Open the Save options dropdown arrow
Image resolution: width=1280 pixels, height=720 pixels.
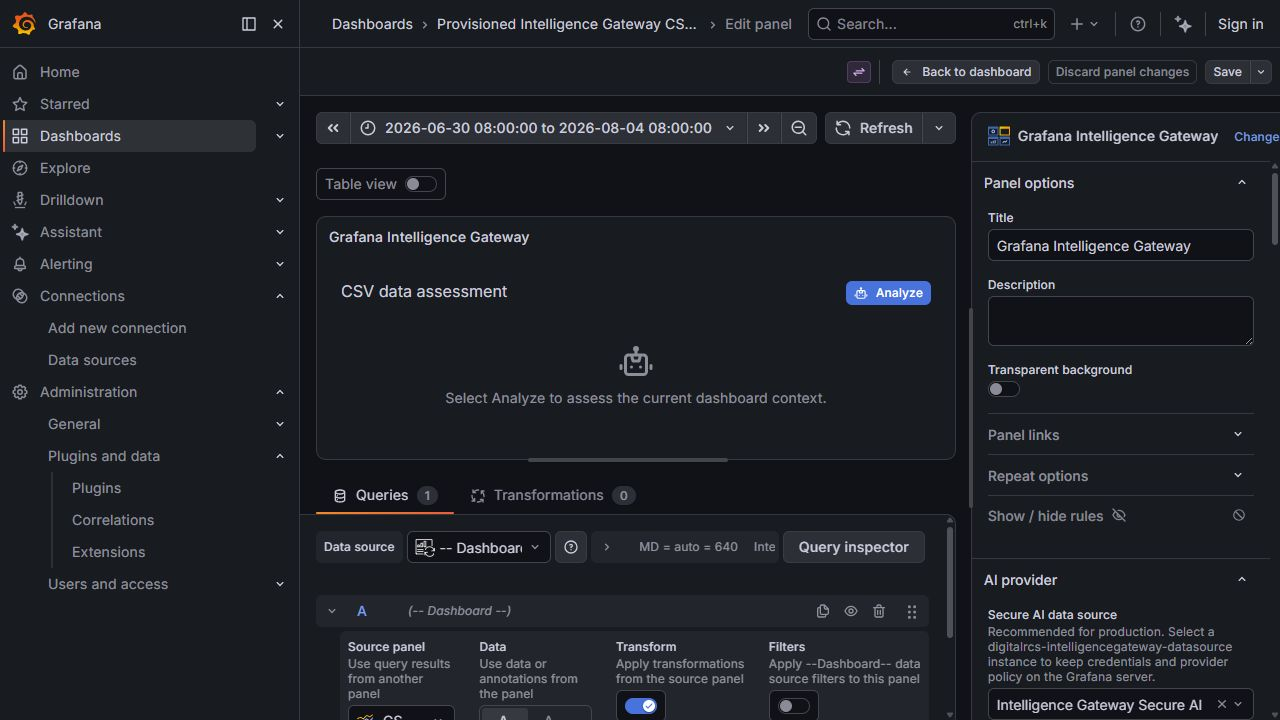coord(1261,72)
